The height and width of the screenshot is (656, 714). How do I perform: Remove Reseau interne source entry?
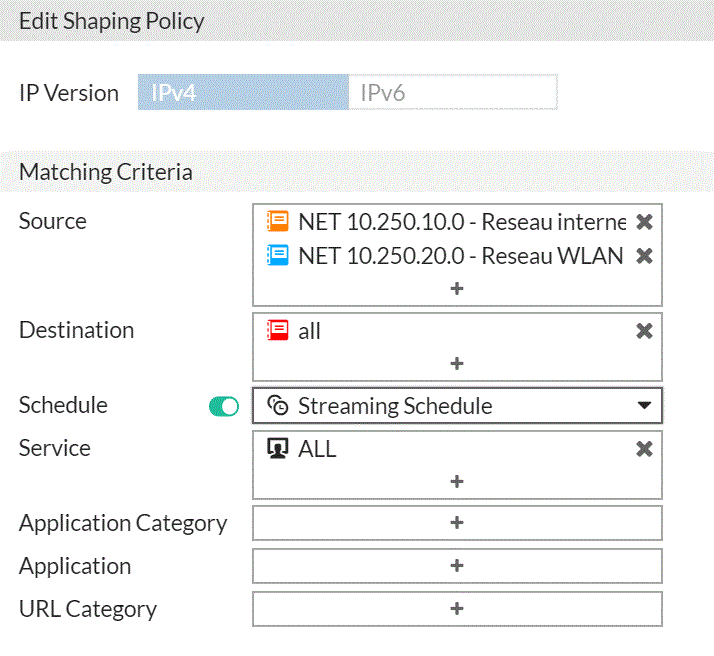coord(644,221)
